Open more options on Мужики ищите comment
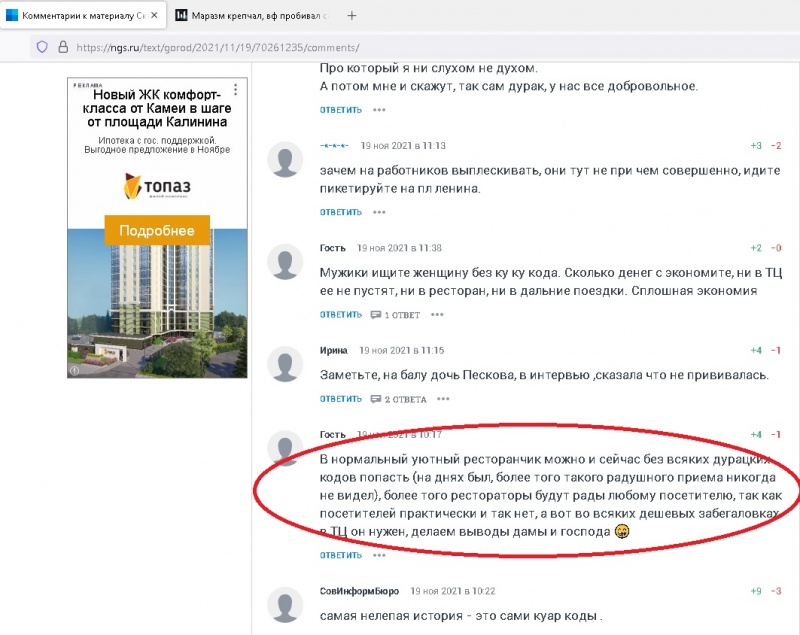 coord(437,315)
